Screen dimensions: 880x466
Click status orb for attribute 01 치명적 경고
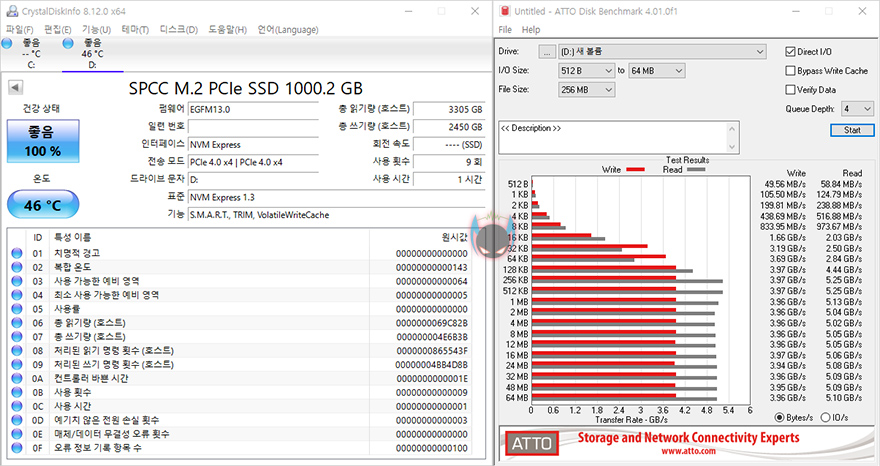(17, 253)
